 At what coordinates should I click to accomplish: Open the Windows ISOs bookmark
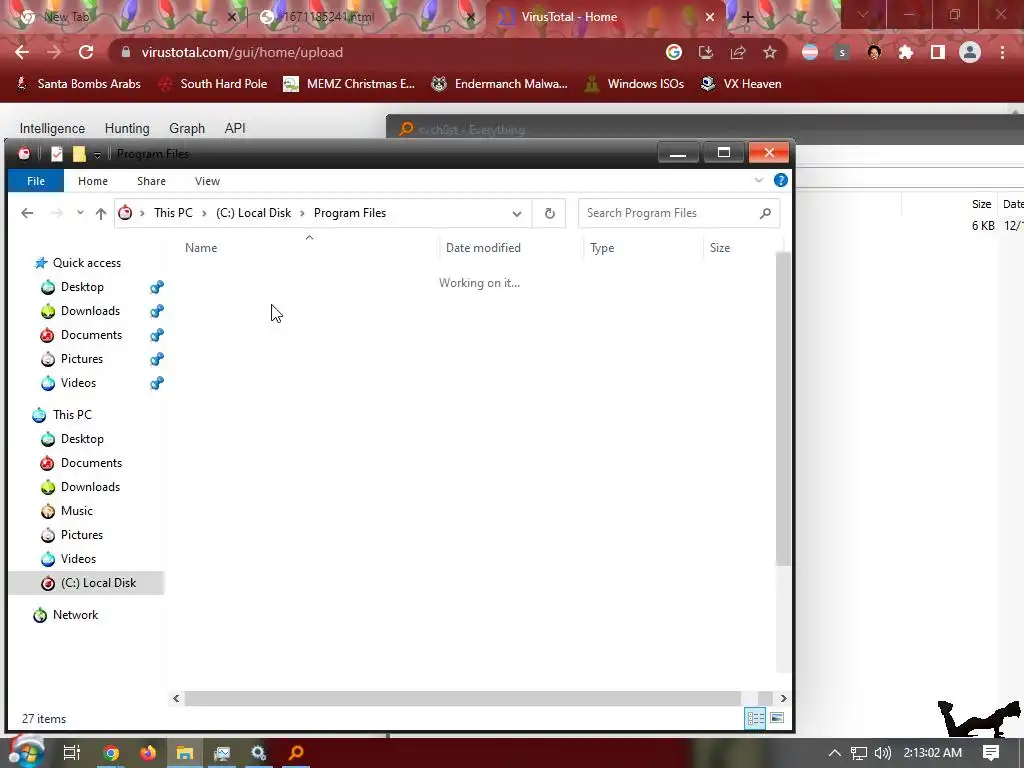pos(635,84)
